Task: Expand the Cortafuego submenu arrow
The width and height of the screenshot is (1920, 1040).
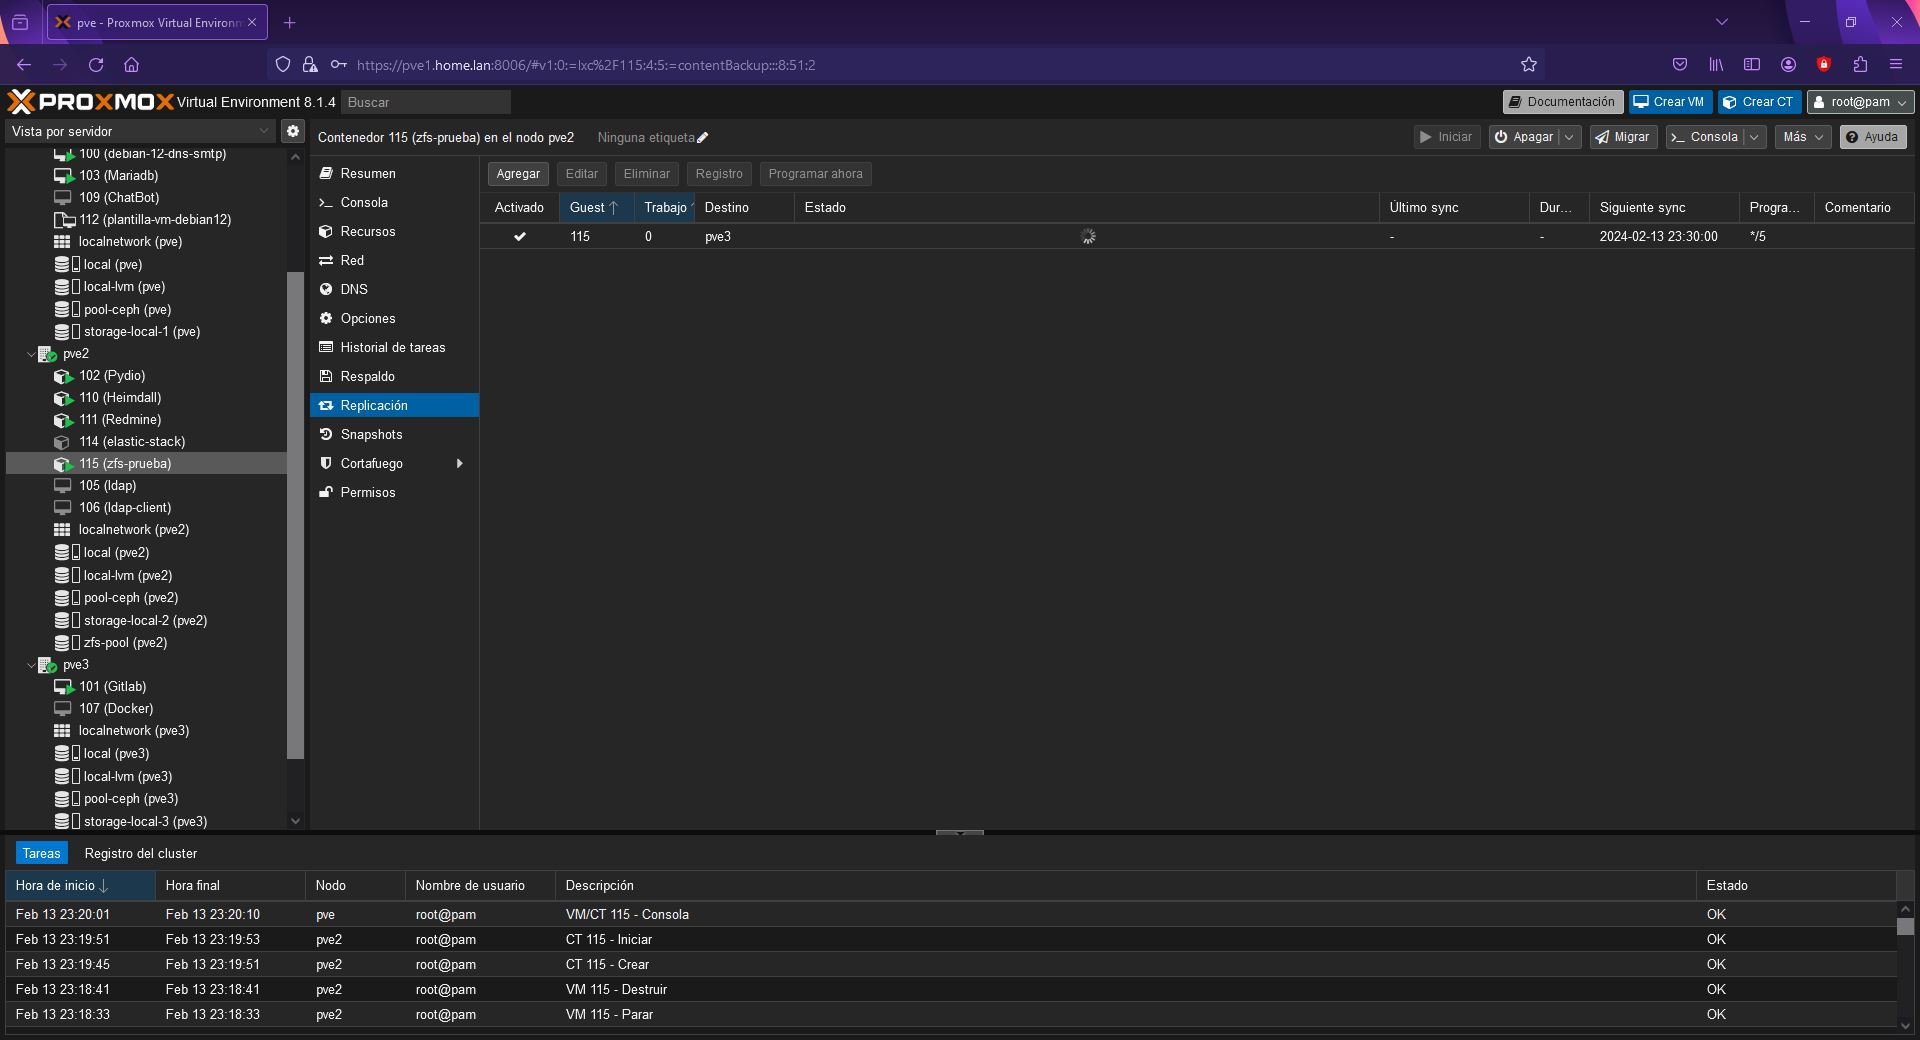Action: 460,464
